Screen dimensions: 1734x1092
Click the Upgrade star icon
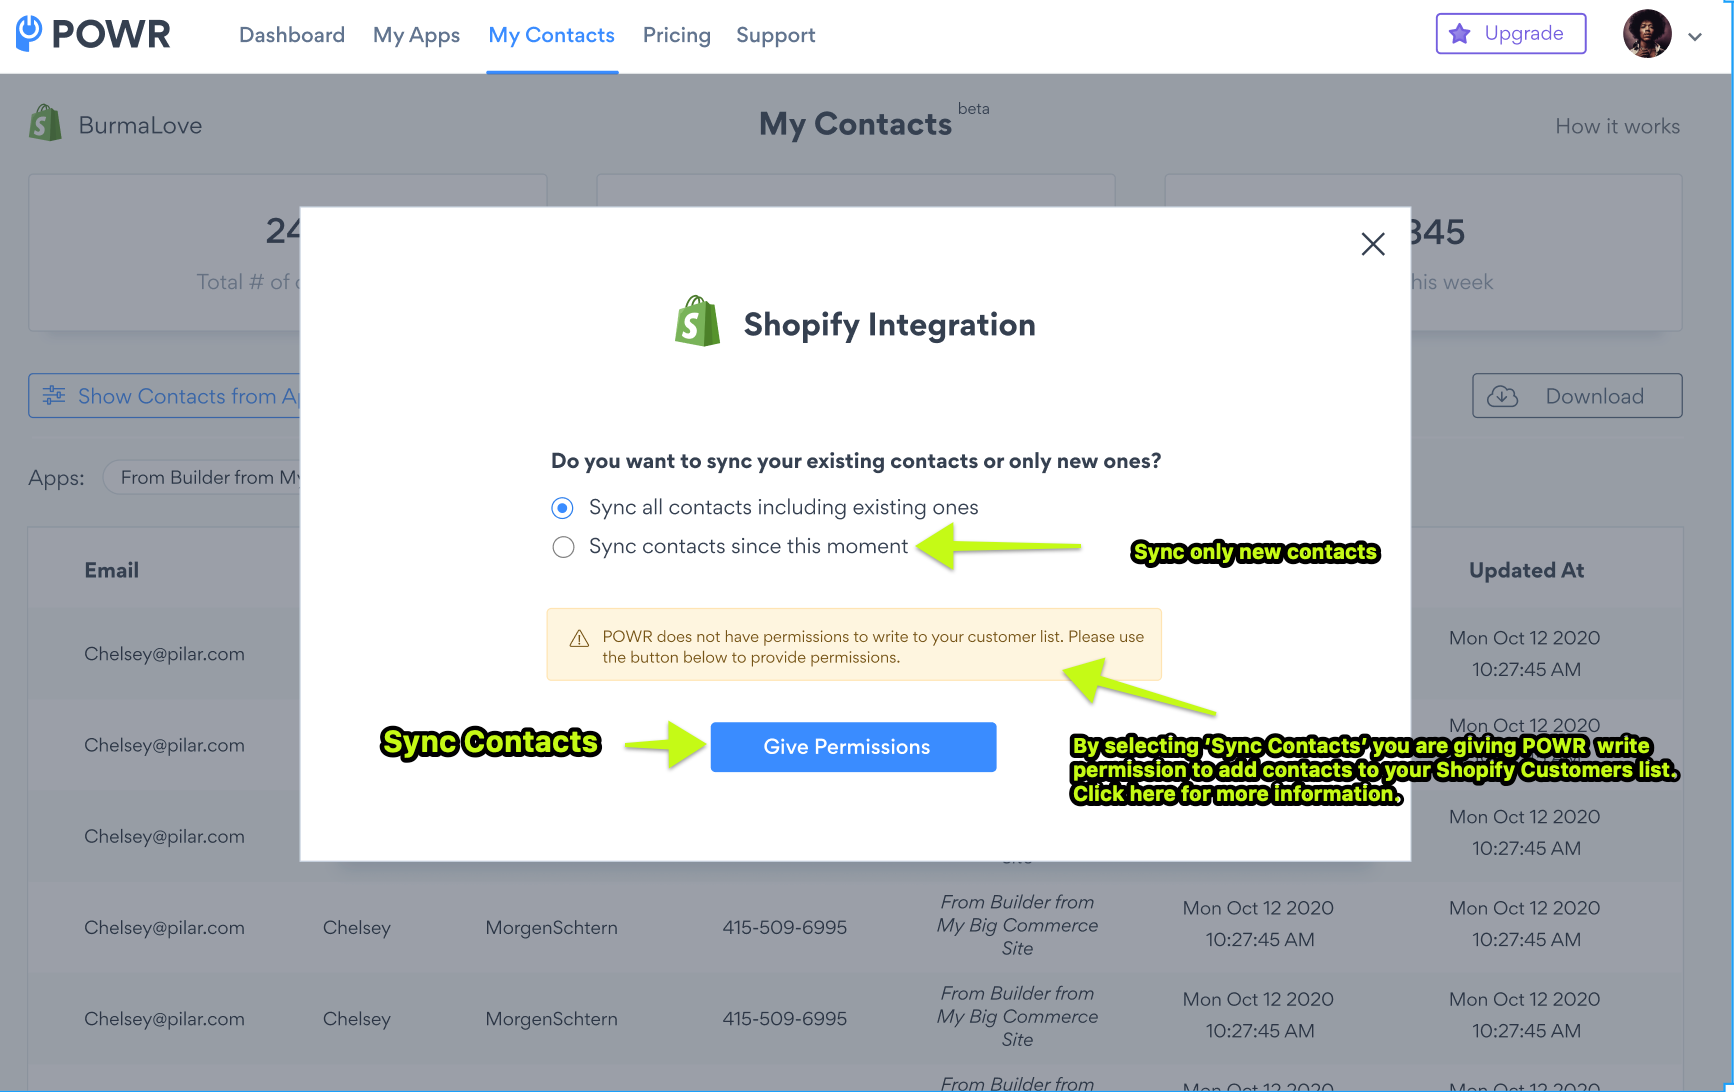click(x=1459, y=34)
